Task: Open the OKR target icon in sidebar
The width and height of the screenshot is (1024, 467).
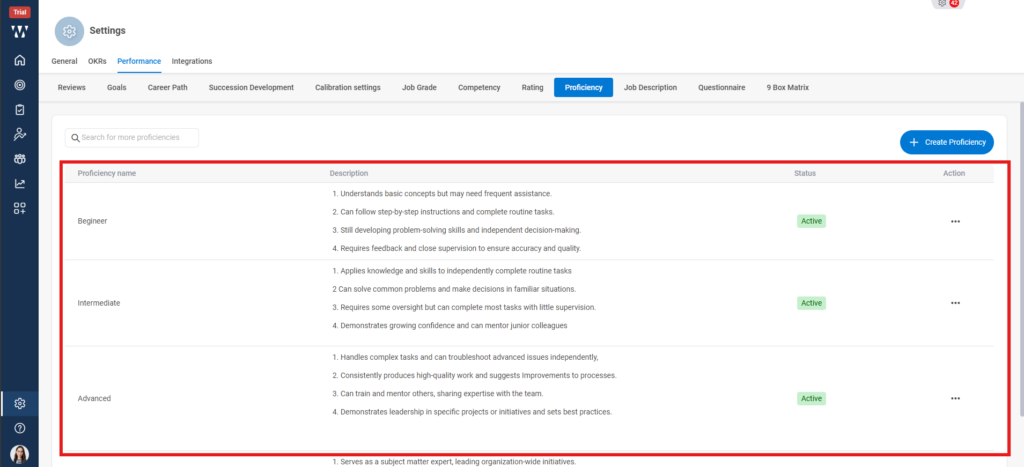Action: (20, 85)
